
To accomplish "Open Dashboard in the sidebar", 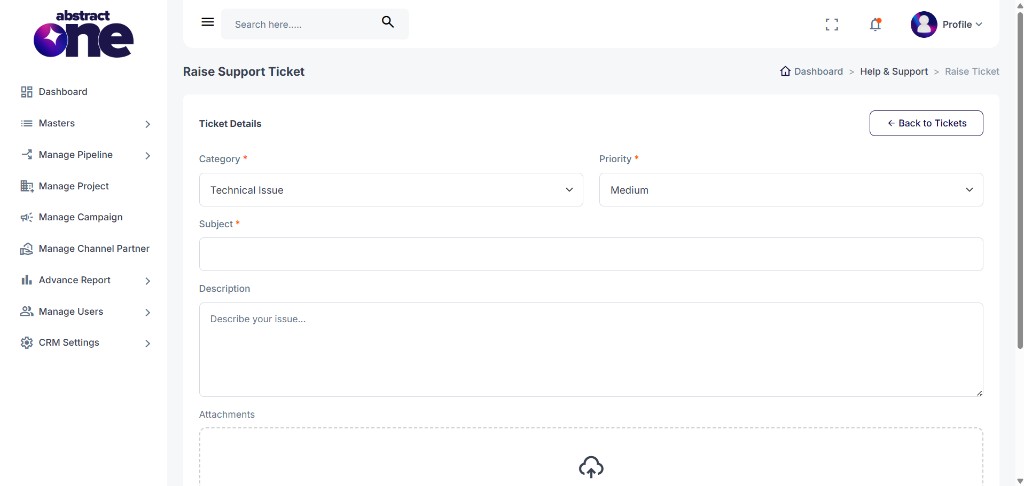I will click(63, 92).
